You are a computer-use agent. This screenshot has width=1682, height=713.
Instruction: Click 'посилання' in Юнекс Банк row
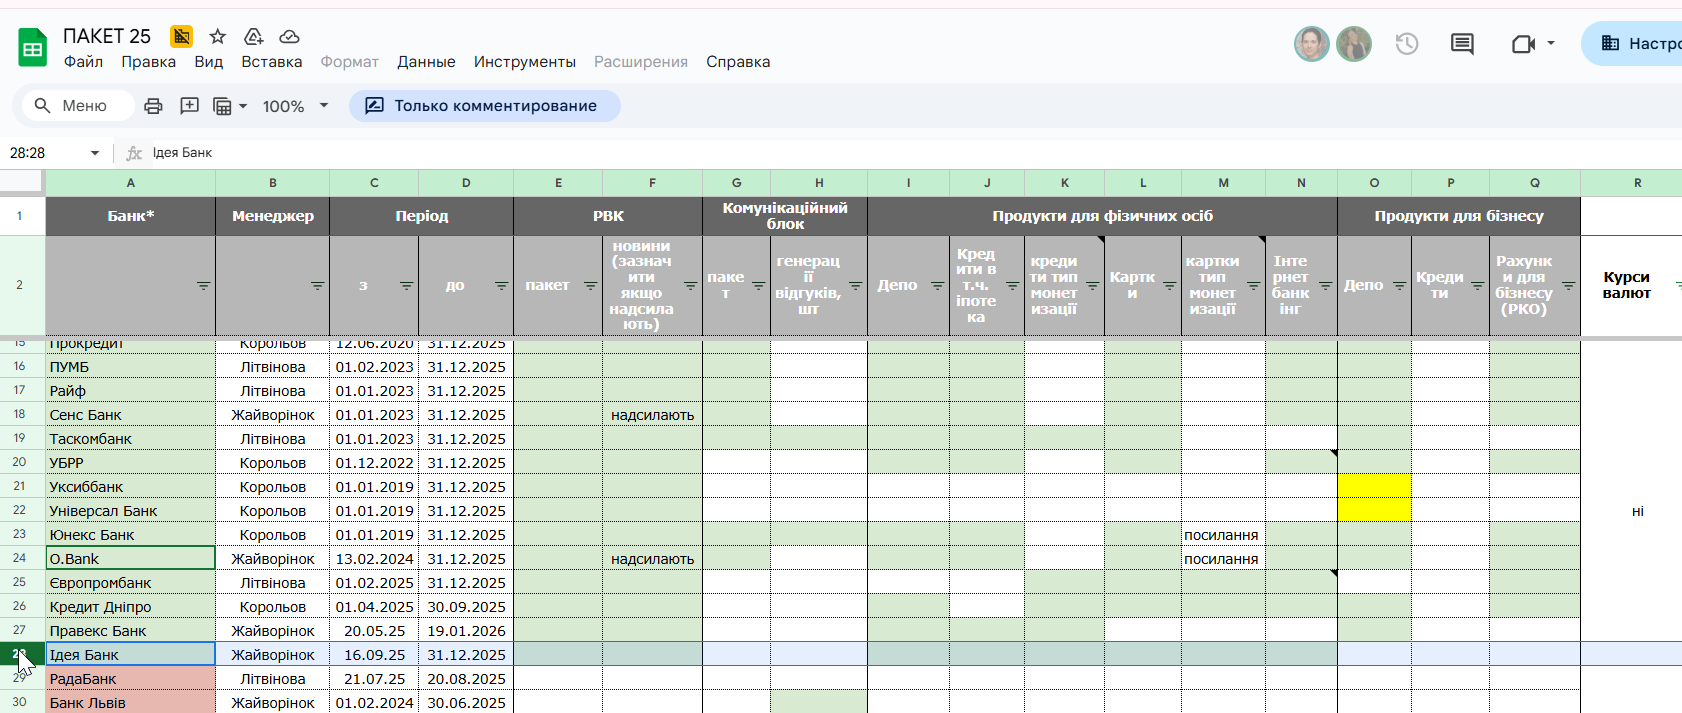click(x=1222, y=534)
